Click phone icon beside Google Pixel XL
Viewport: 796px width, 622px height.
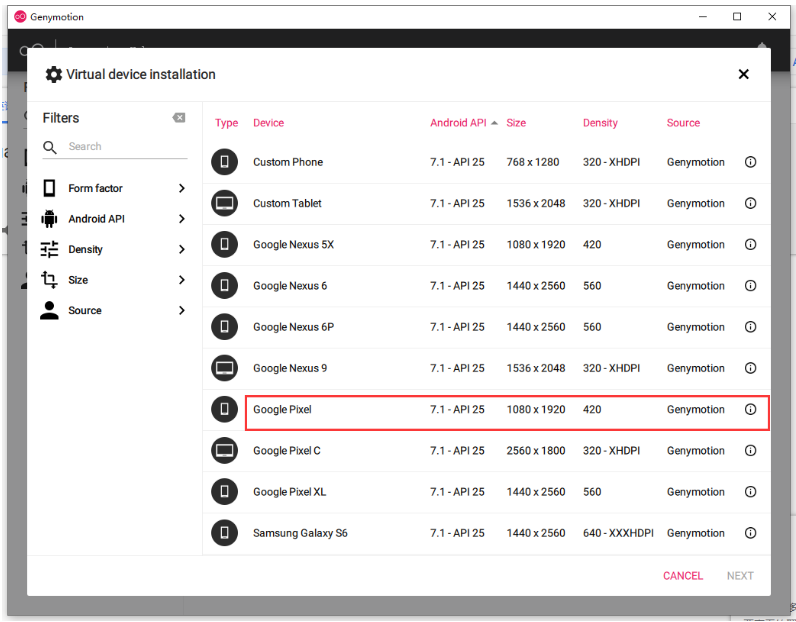(x=224, y=492)
